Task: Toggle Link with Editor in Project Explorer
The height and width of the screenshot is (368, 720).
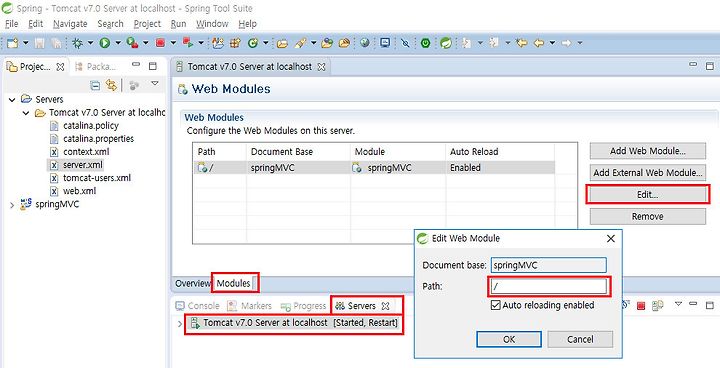Action: 111,85
